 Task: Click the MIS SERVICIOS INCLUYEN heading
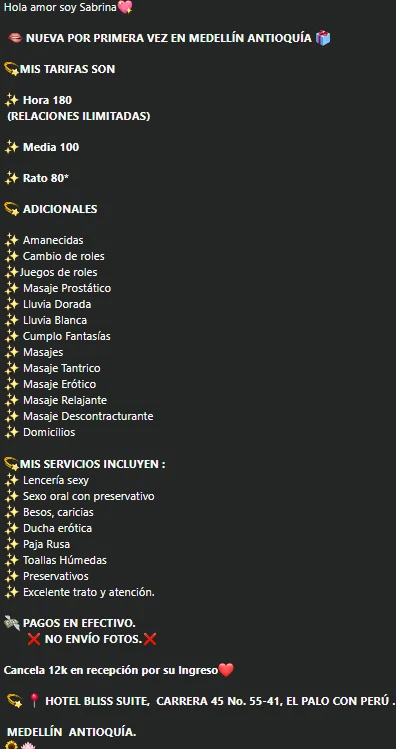click(x=93, y=464)
